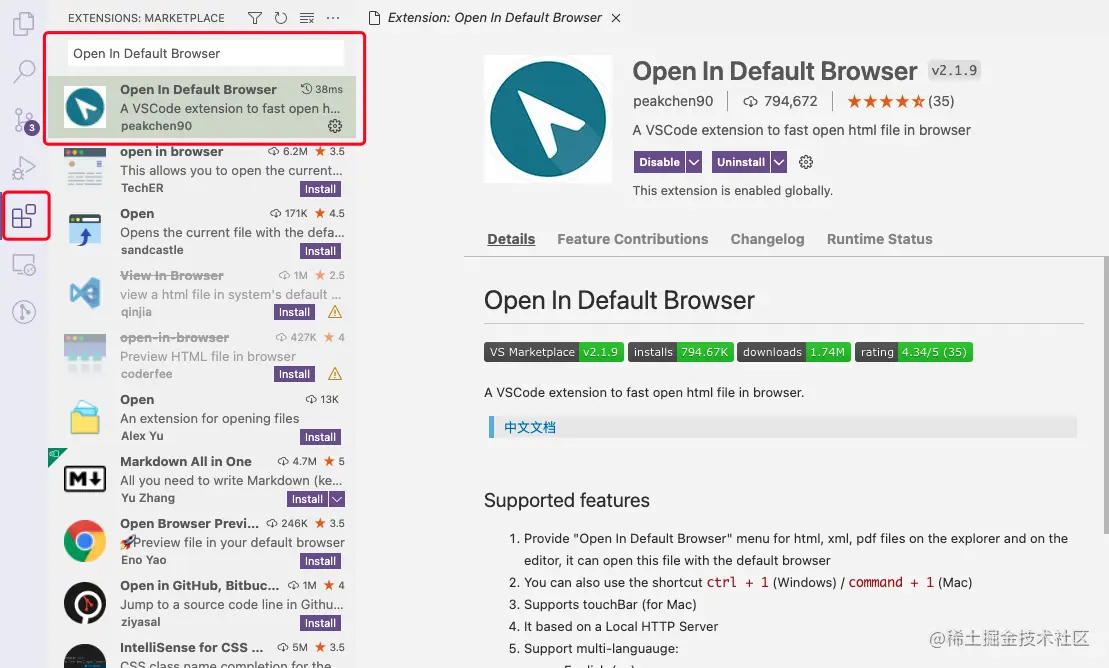Install the Open extension by Alex Yu
The image size is (1109, 668).
[320, 437]
